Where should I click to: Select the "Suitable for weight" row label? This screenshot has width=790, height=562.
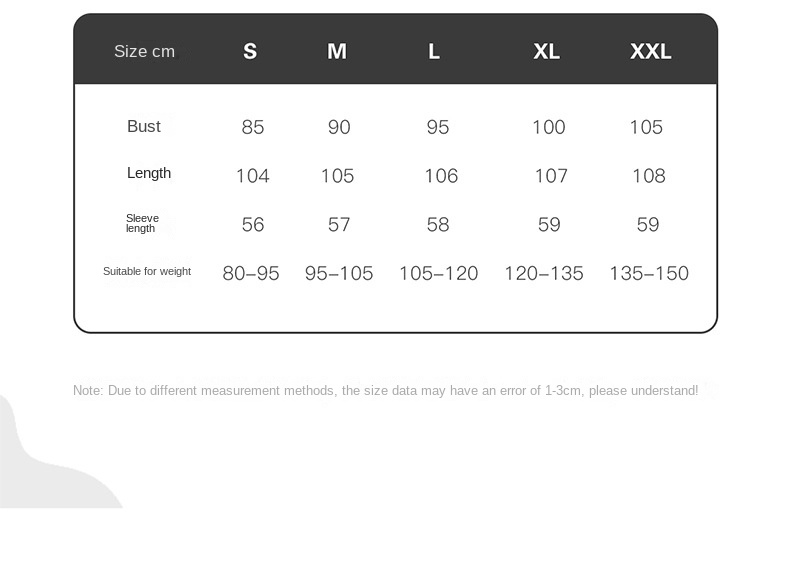(x=147, y=271)
